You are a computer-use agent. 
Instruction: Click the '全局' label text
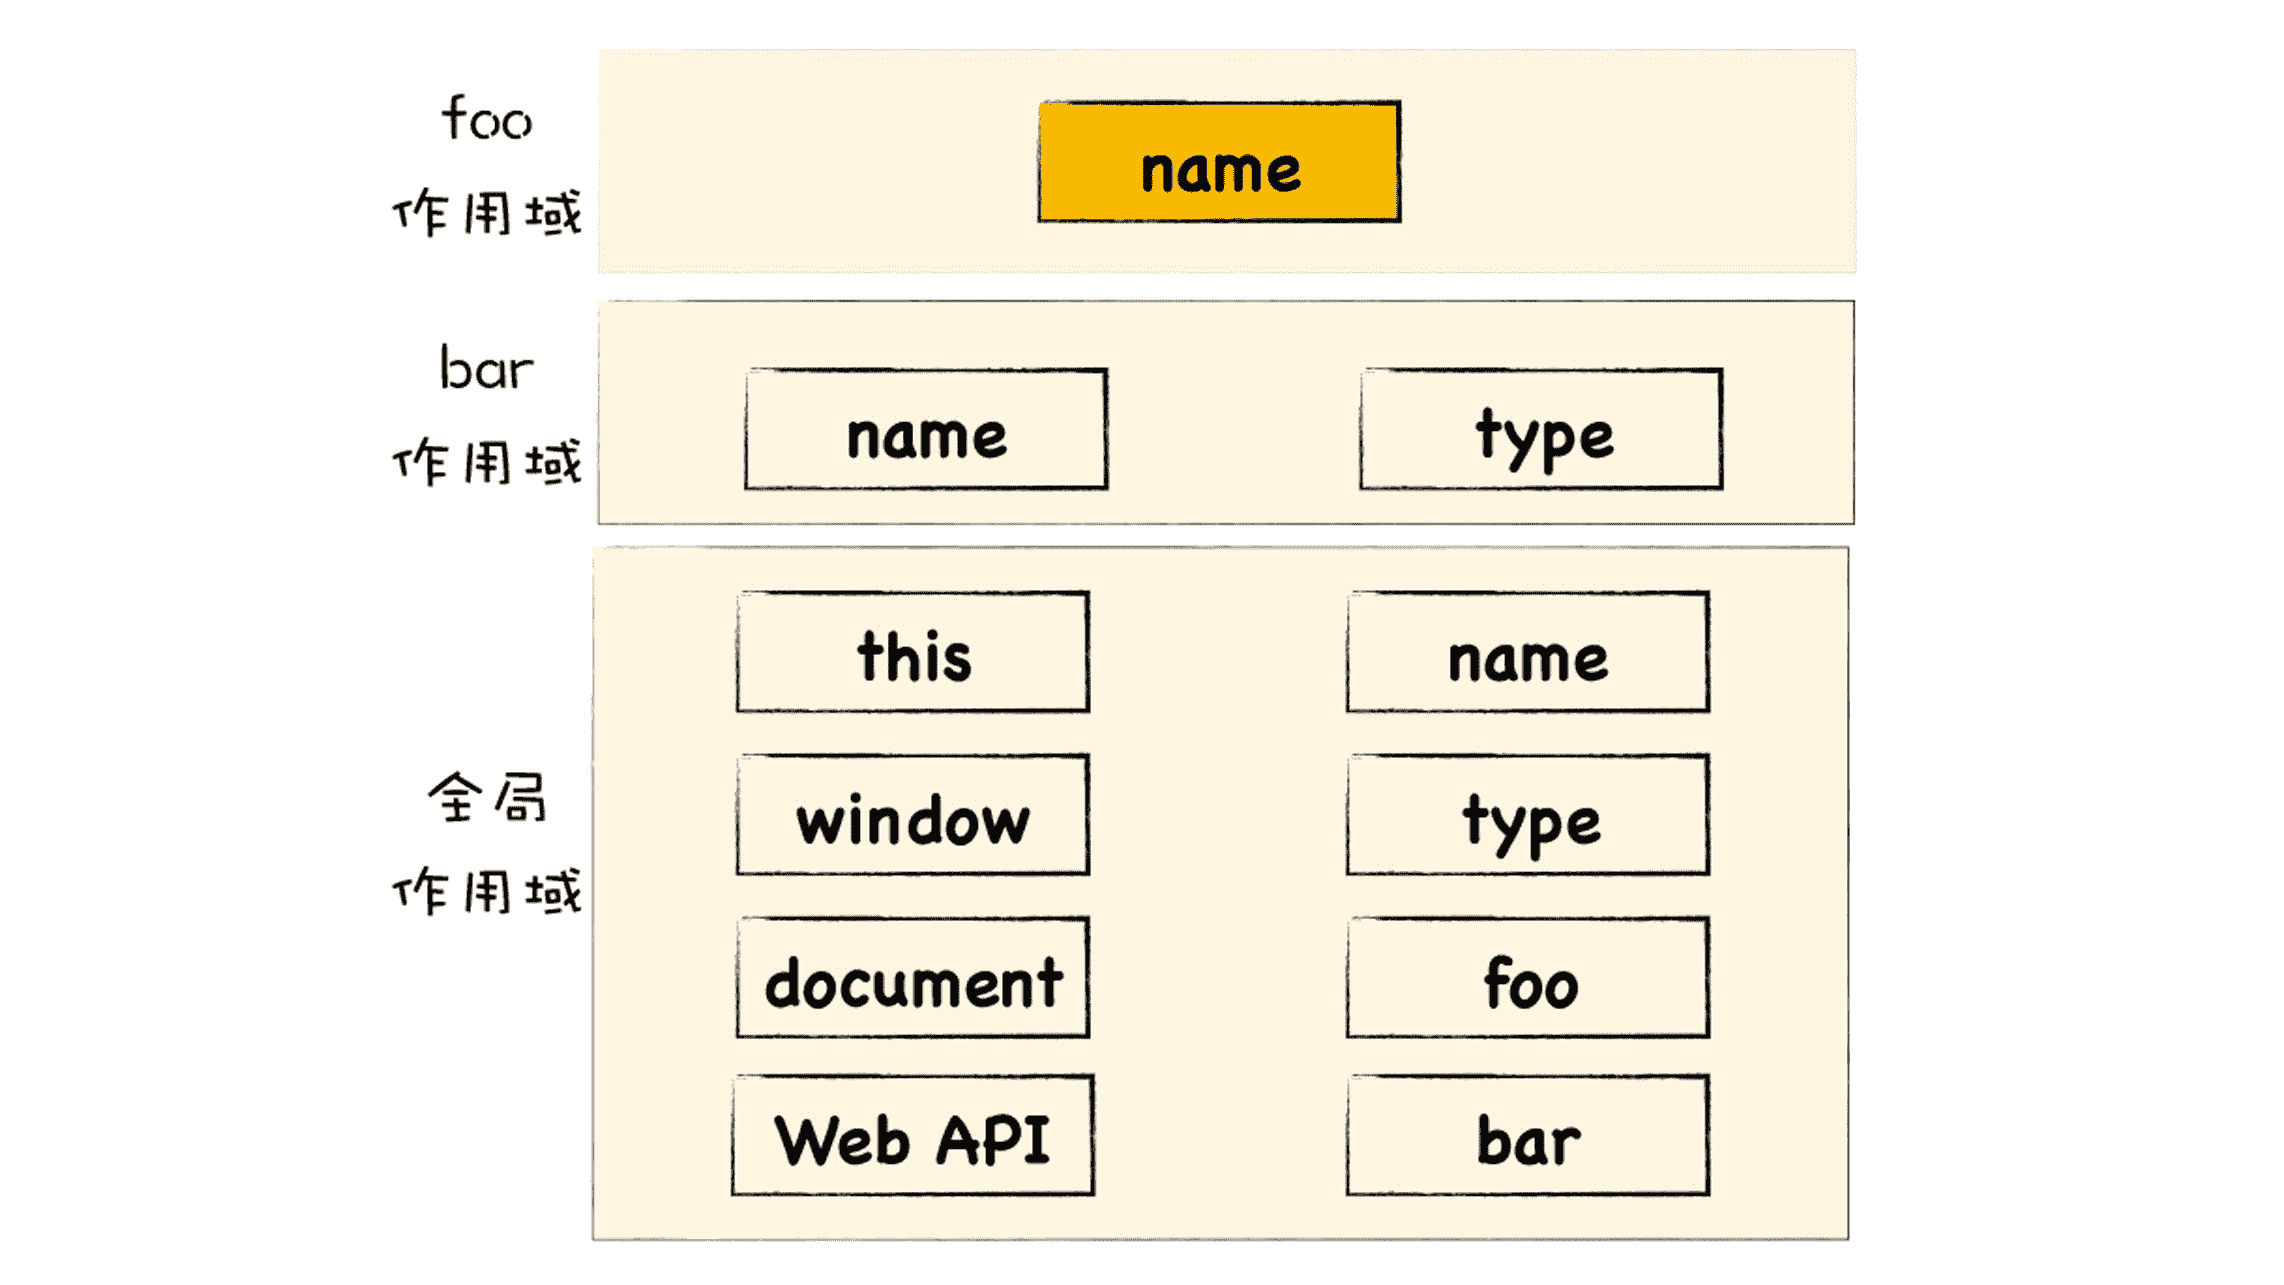pyautogui.click(x=487, y=798)
